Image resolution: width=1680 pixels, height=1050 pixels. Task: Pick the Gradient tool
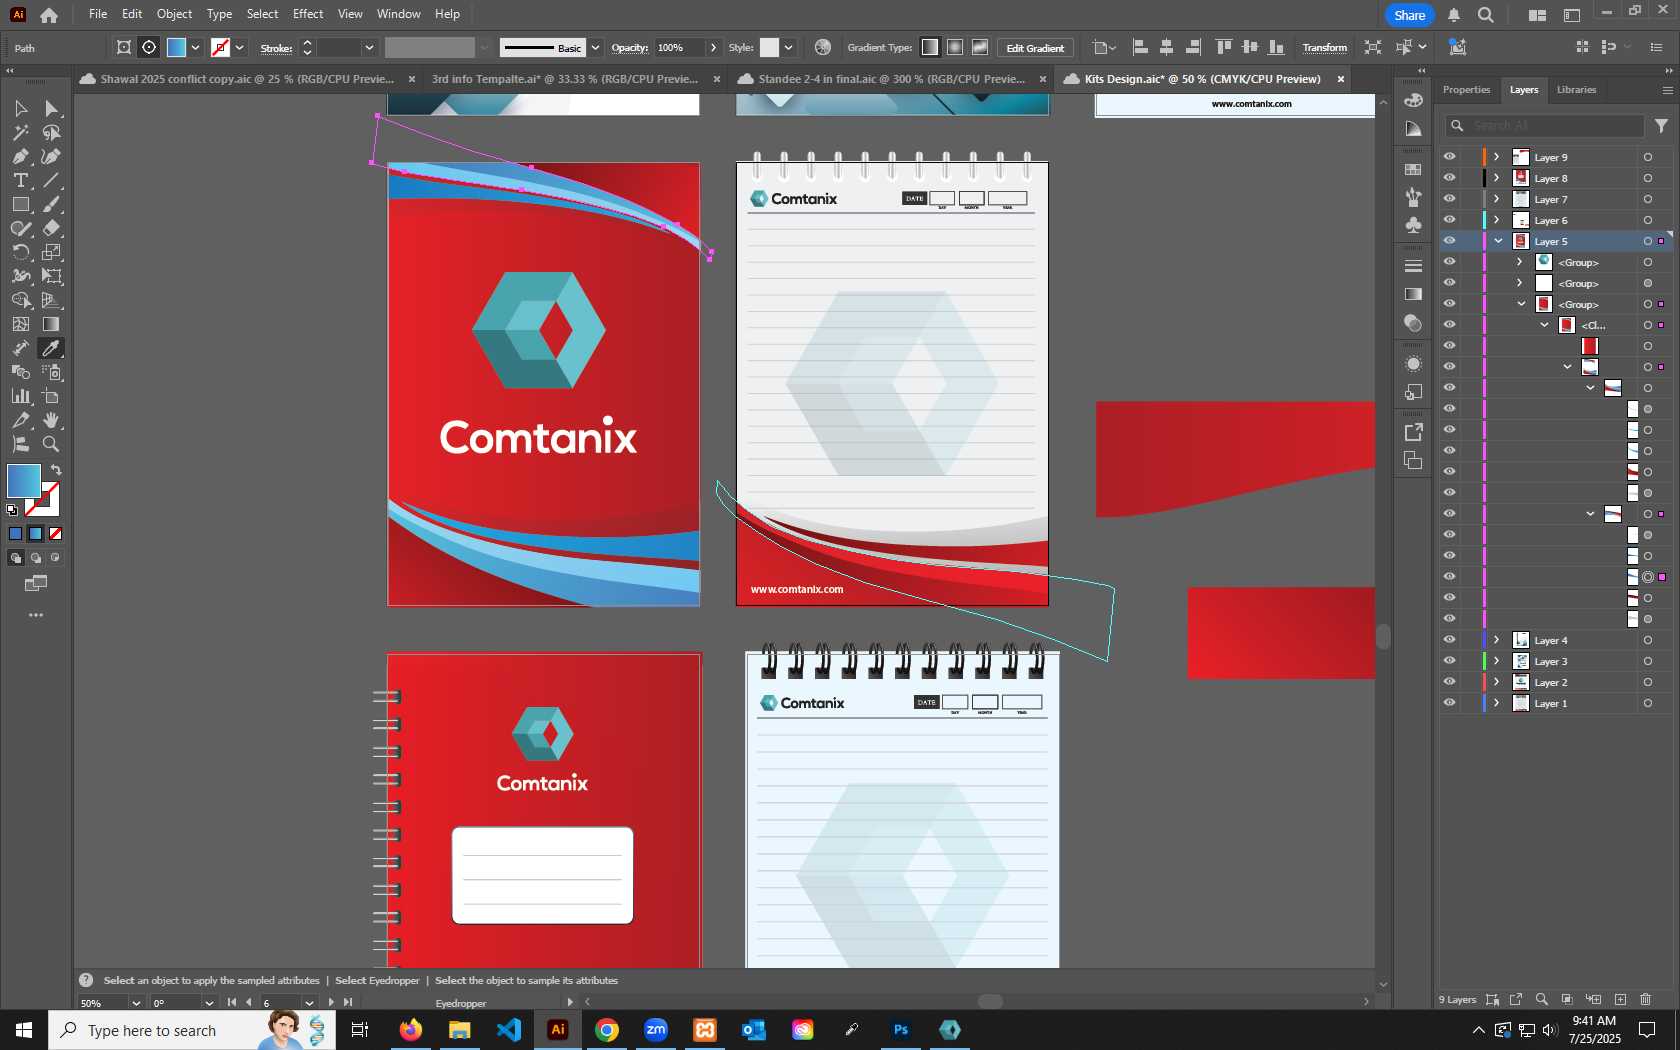click(x=51, y=324)
